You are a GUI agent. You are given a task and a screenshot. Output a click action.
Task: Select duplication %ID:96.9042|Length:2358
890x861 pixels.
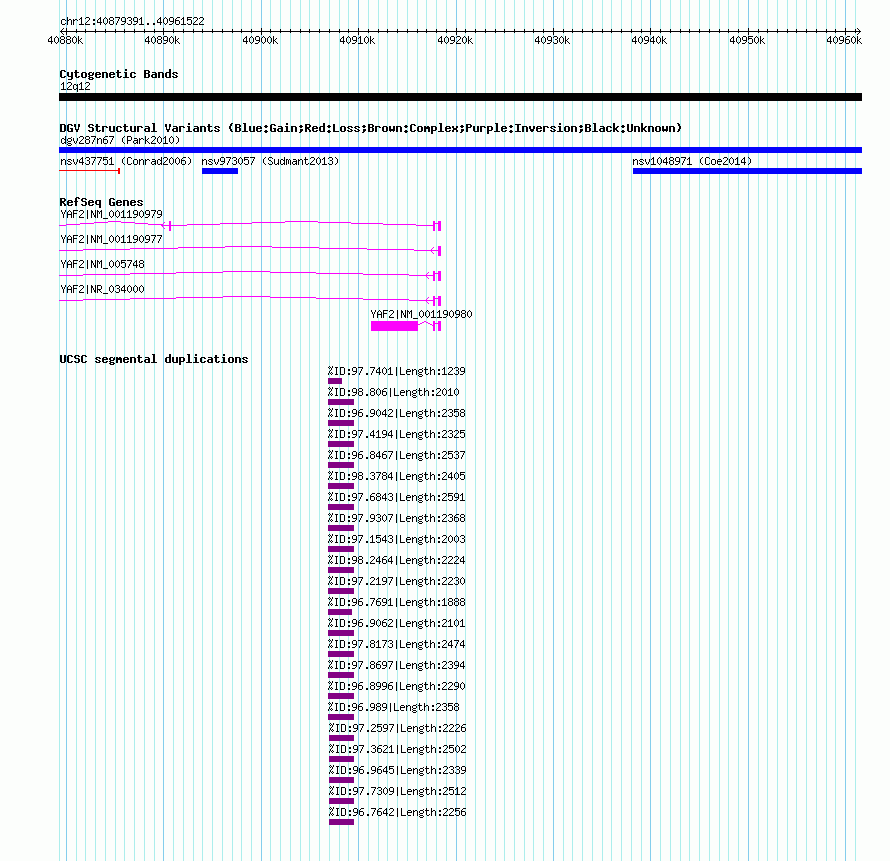click(x=341, y=423)
